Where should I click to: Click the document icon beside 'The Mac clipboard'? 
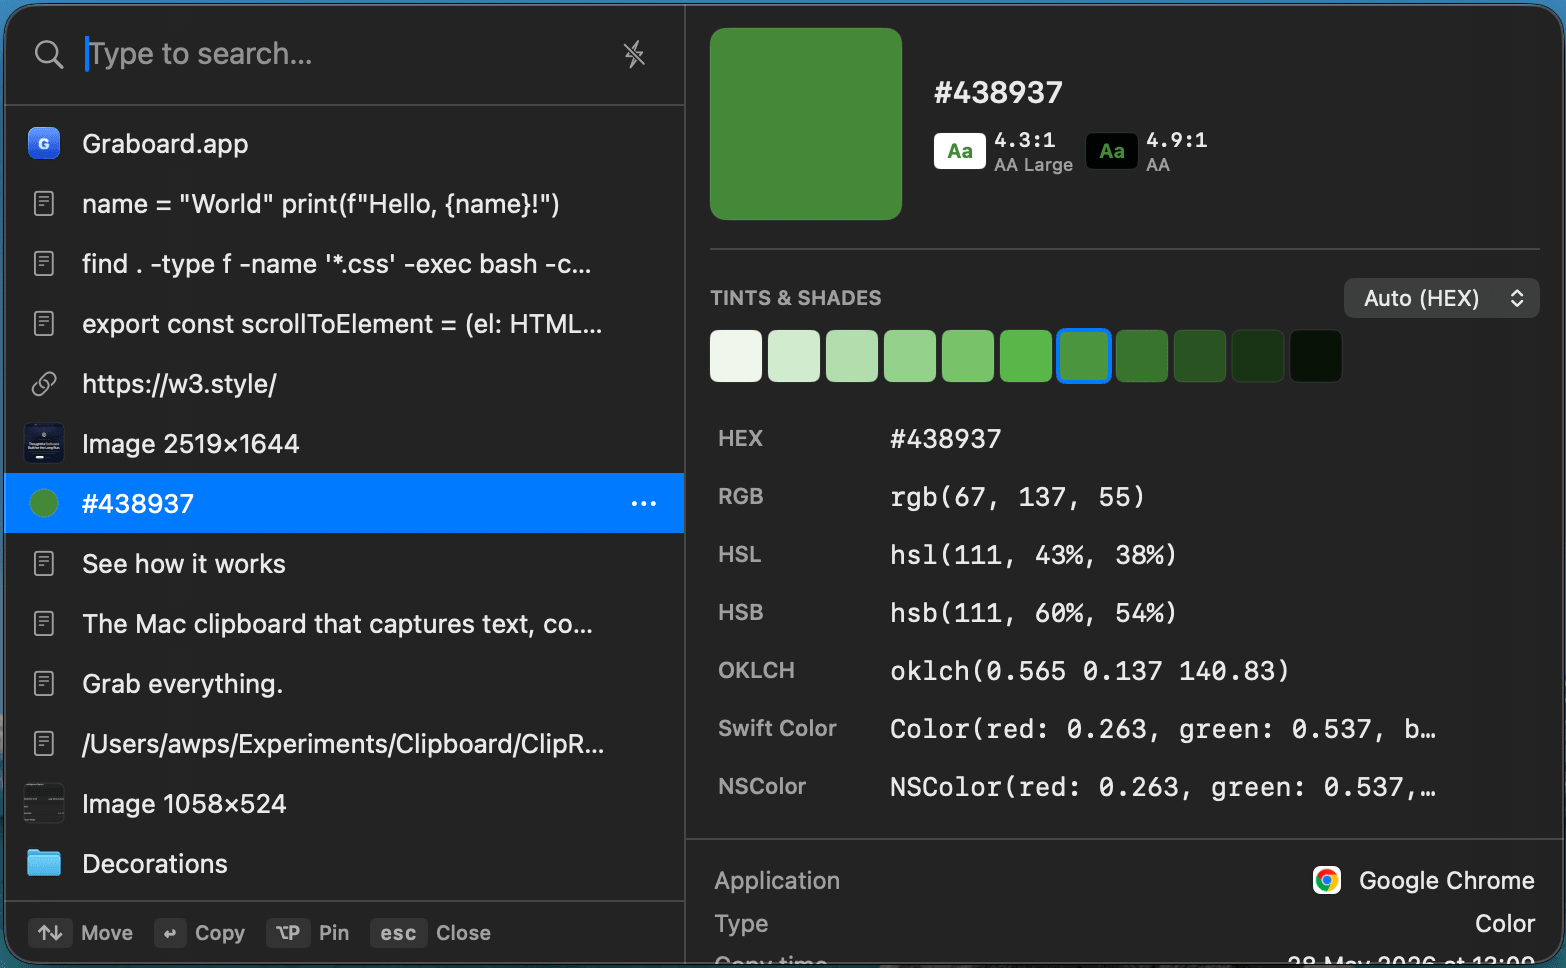(x=44, y=624)
